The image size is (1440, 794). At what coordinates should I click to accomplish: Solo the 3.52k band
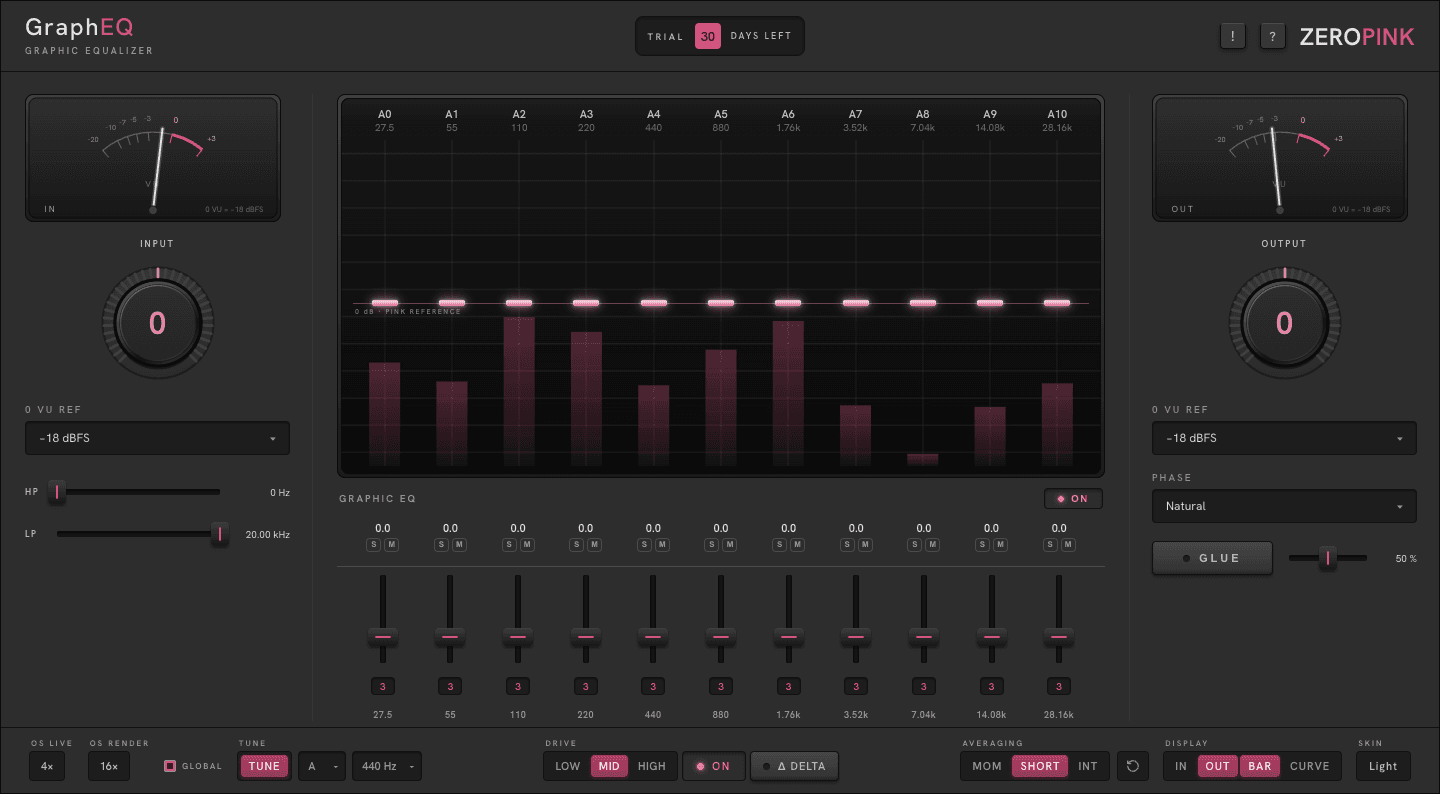(848, 545)
